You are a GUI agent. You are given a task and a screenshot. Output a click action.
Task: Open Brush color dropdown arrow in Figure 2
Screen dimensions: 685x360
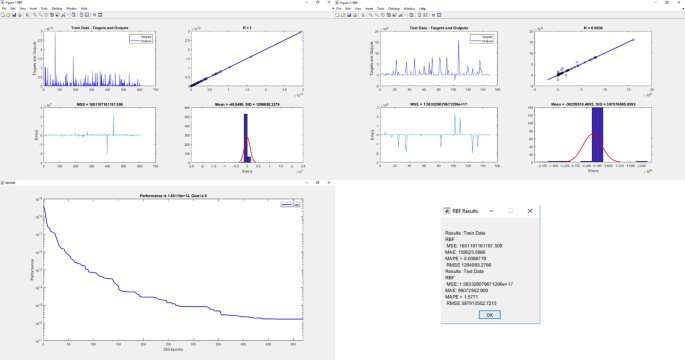pos(405,15)
